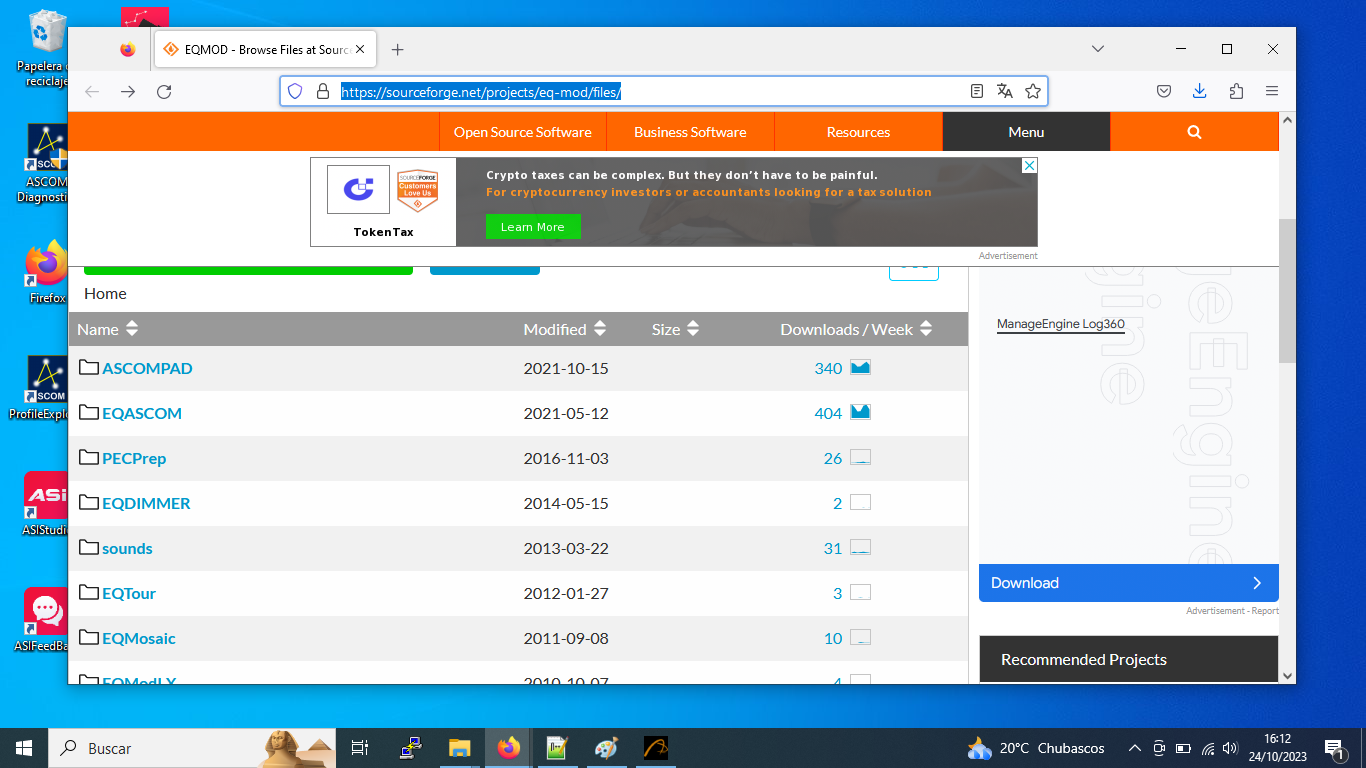Click the ASCOMPAD downloads chart icon

tap(860, 367)
